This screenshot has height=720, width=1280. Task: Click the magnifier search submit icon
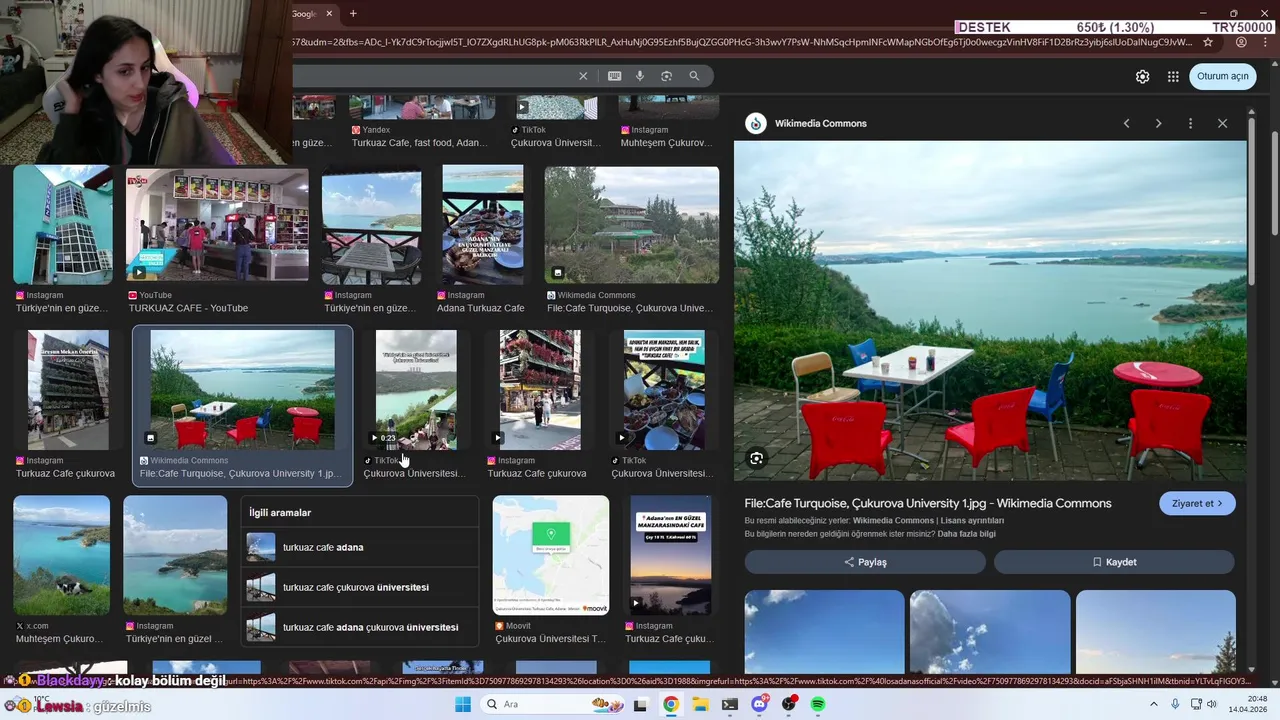(x=694, y=76)
